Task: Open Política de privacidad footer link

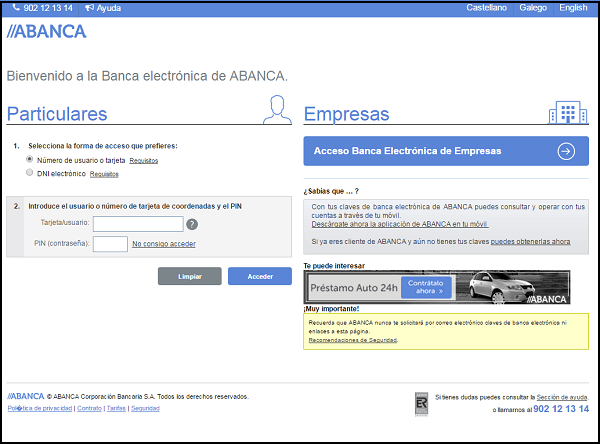Action: [40, 408]
